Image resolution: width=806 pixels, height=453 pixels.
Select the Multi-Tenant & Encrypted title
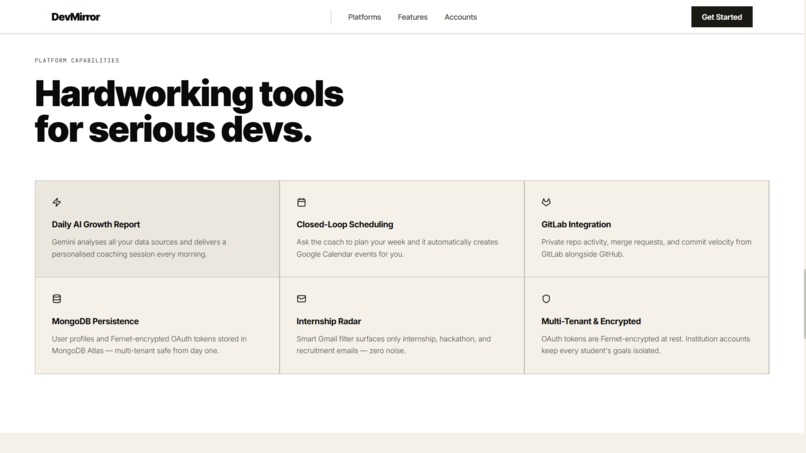pos(591,321)
